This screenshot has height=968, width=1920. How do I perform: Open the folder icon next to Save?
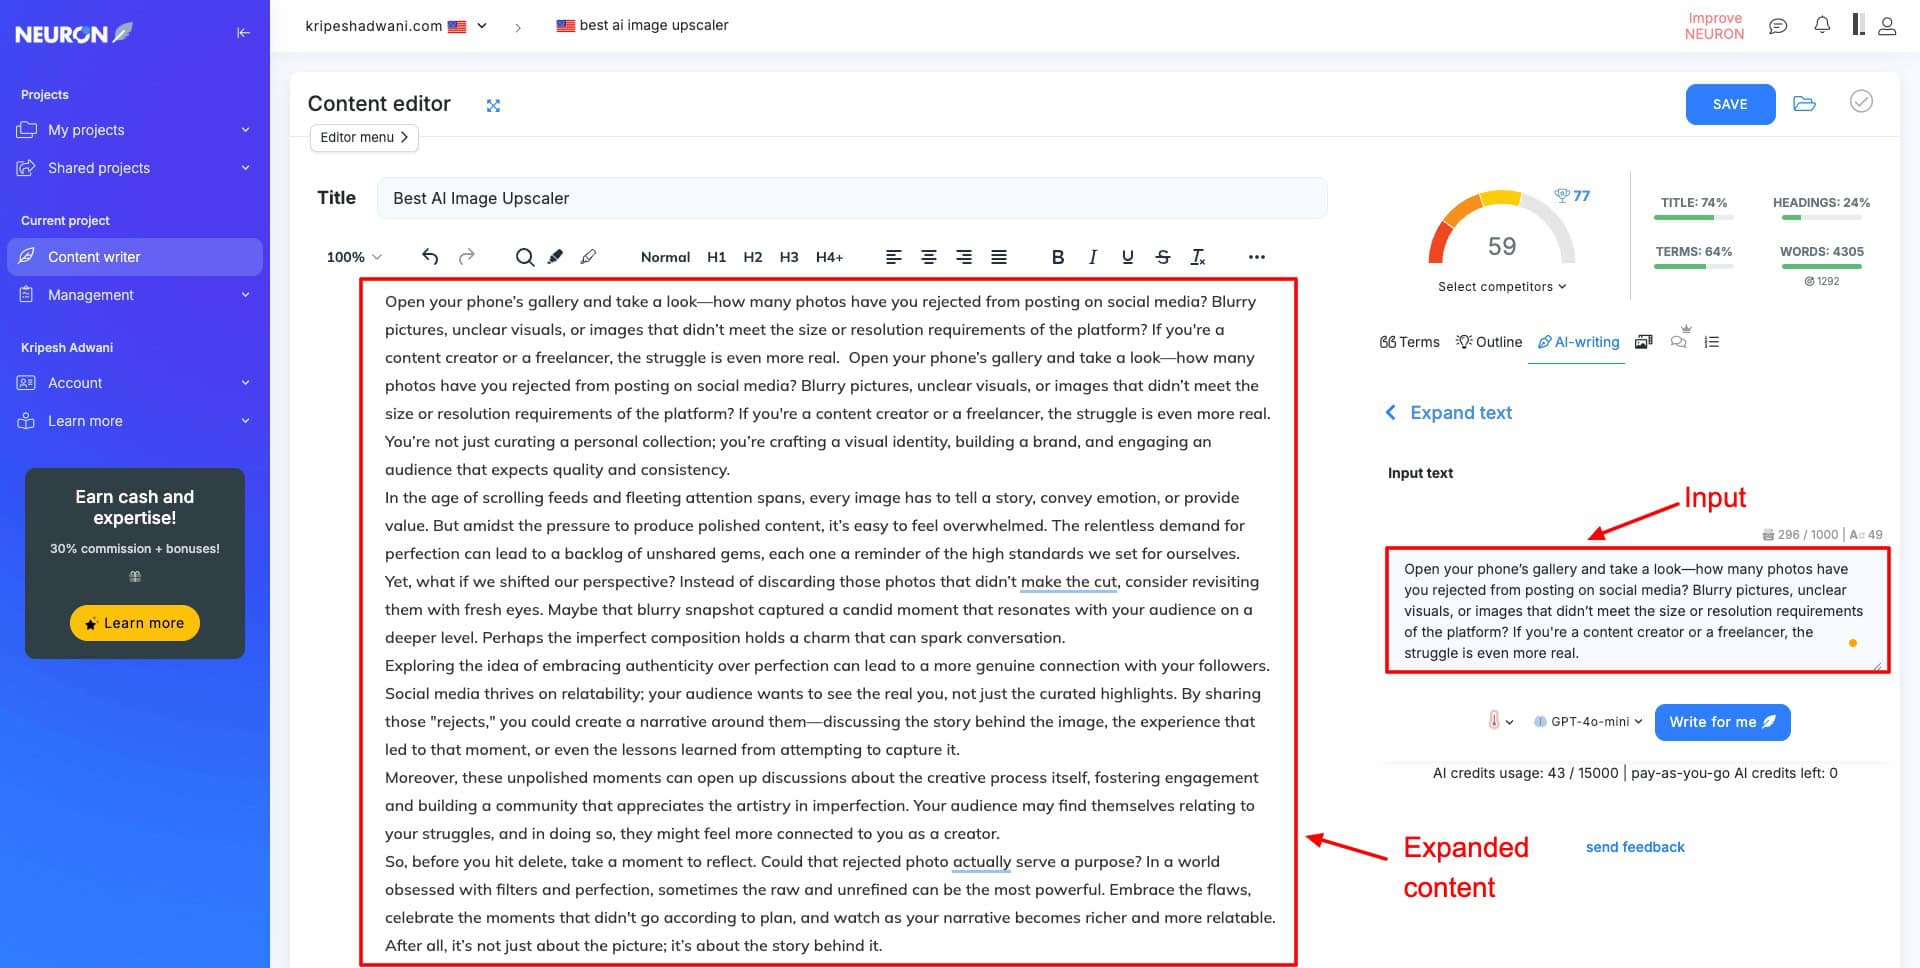(x=1804, y=104)
